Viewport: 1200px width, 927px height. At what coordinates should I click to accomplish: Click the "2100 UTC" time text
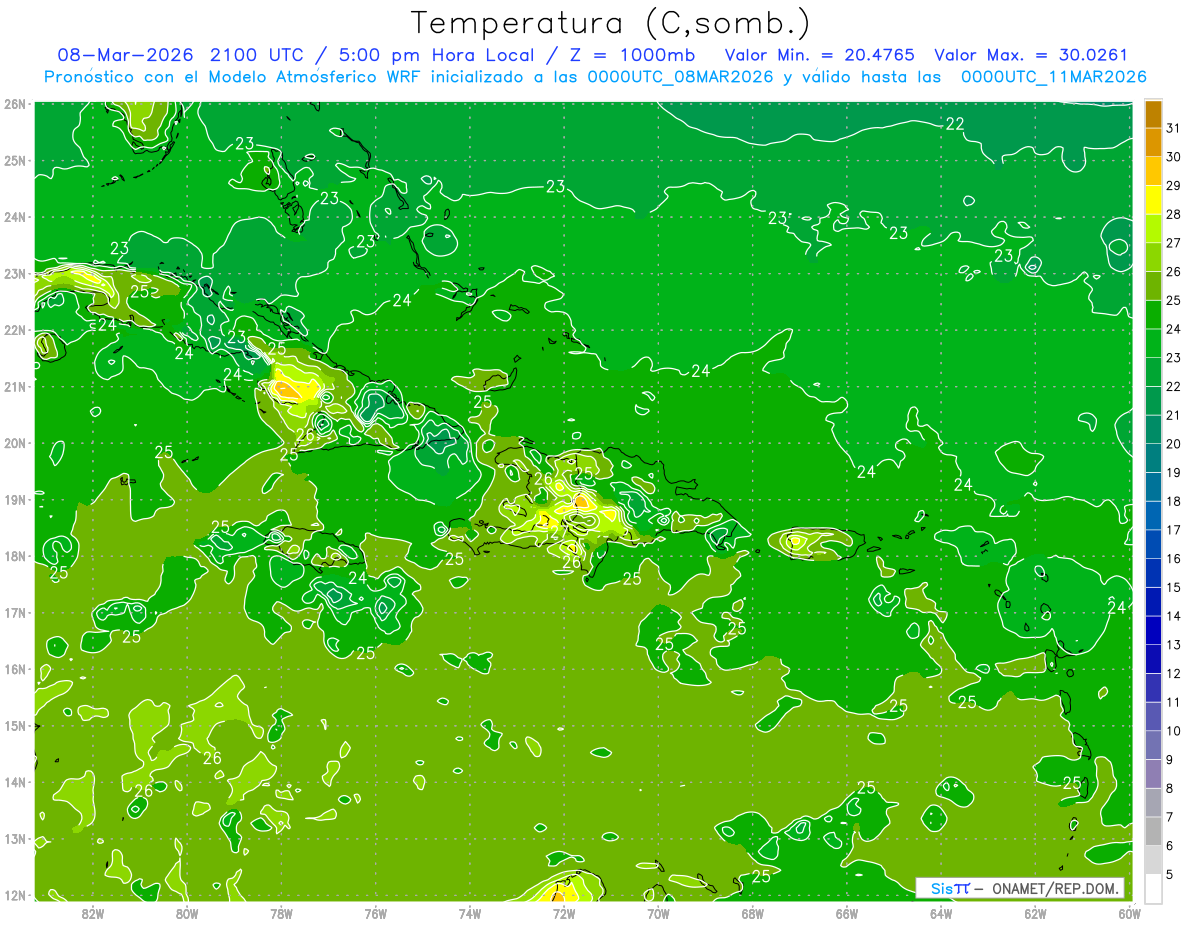coord(260,55)
